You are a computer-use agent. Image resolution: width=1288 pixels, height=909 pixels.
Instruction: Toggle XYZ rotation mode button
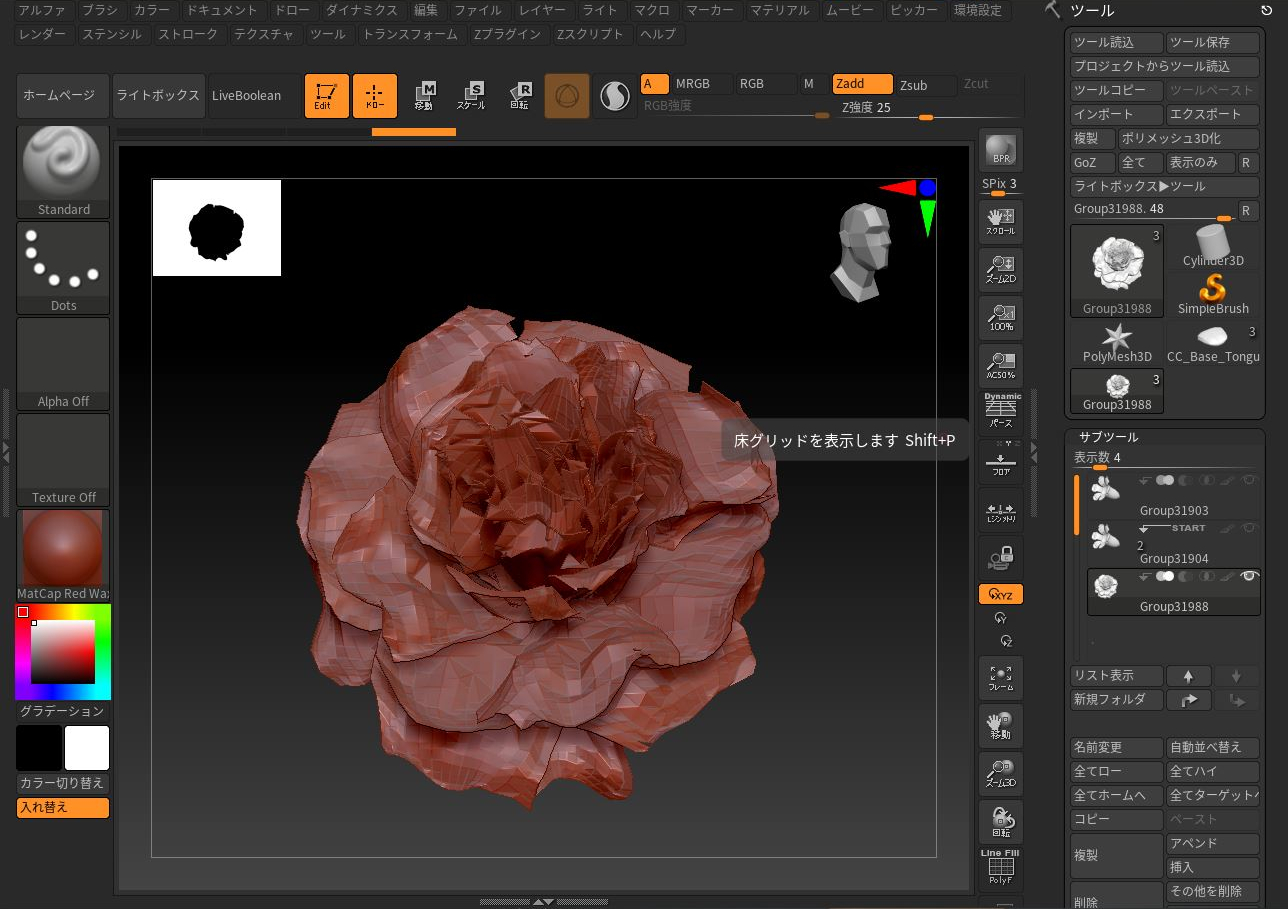pos(1001,595)
